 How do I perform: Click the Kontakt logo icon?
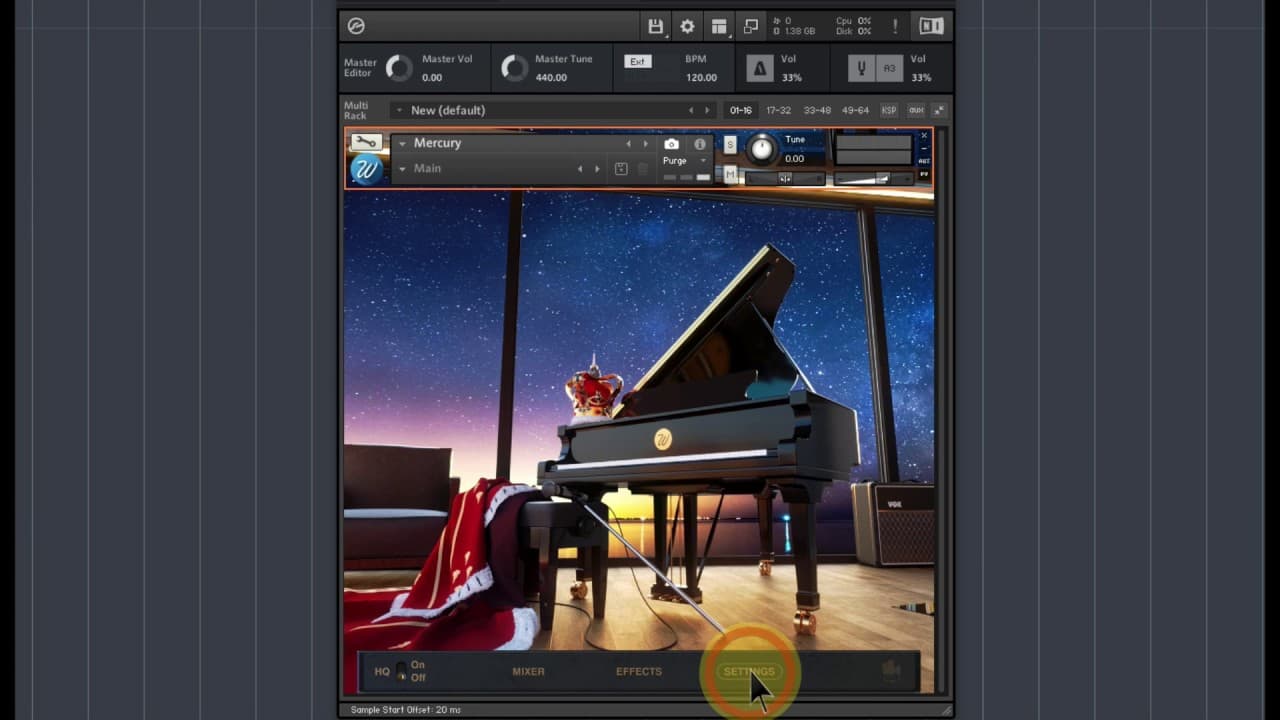(x=356, y=27)
